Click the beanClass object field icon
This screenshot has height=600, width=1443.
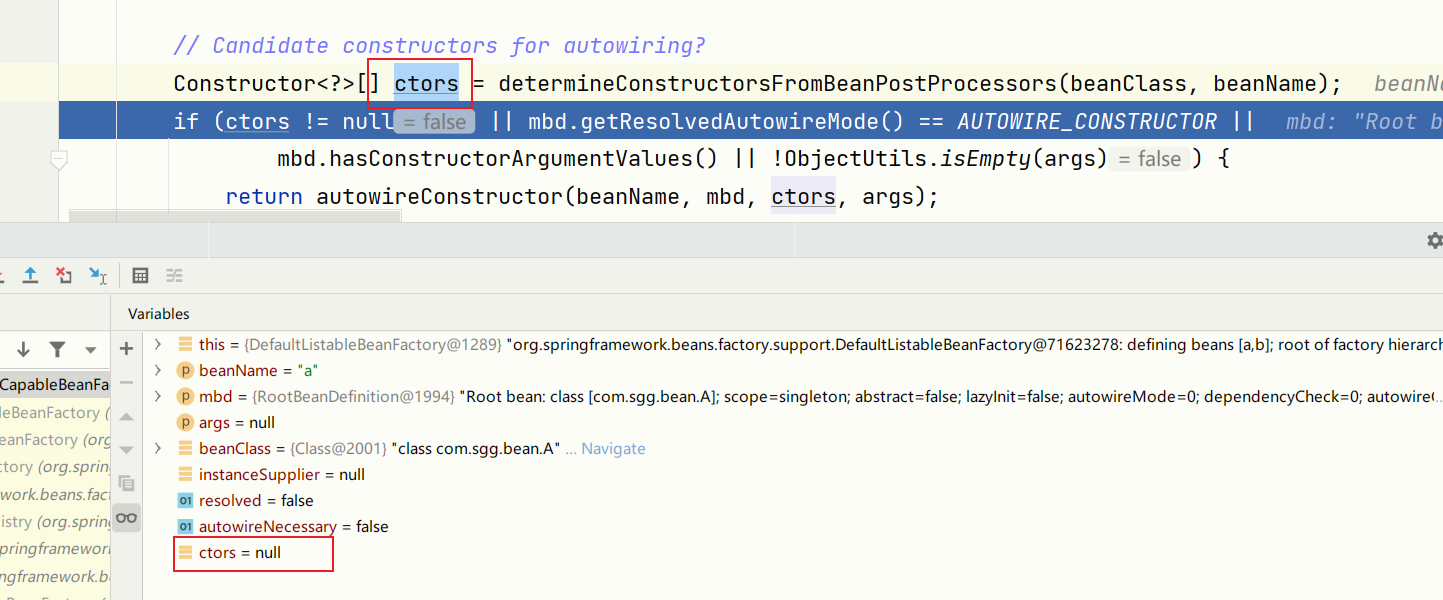coord(185,448)
